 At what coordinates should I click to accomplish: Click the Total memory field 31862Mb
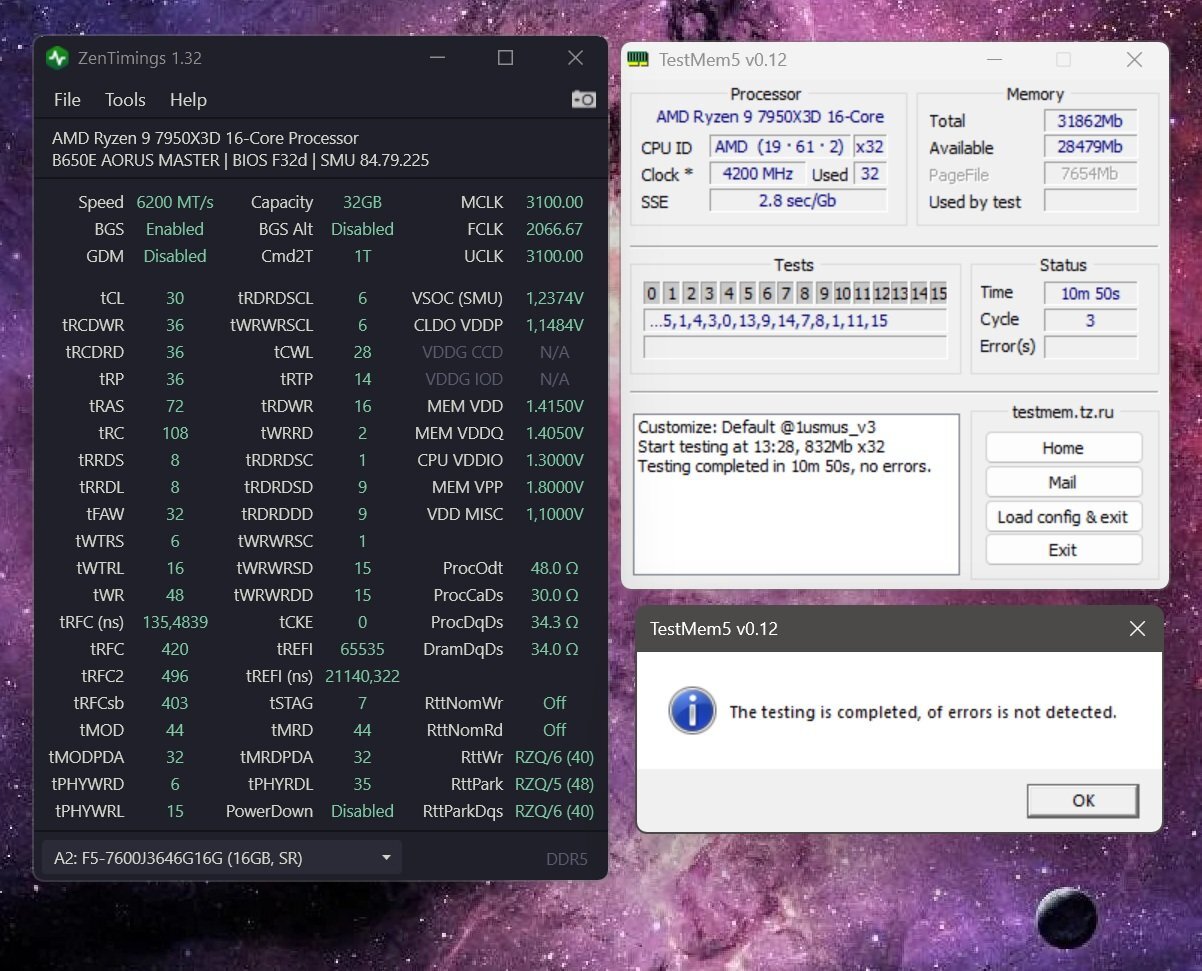1091,121
